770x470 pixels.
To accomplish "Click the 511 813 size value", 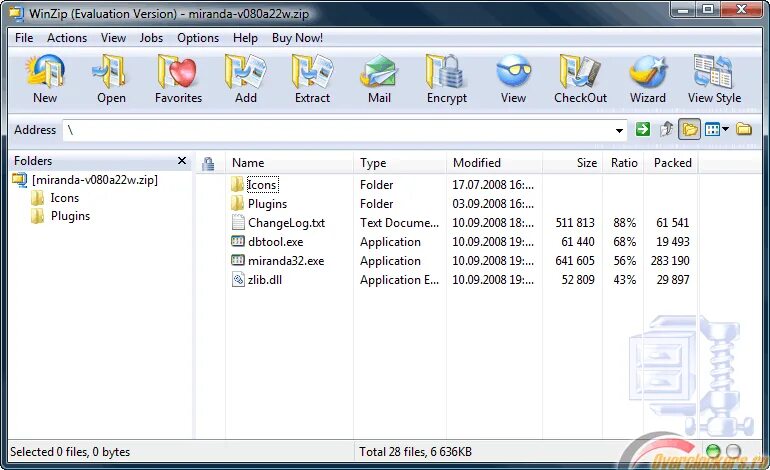I will [x=575, y=223].
